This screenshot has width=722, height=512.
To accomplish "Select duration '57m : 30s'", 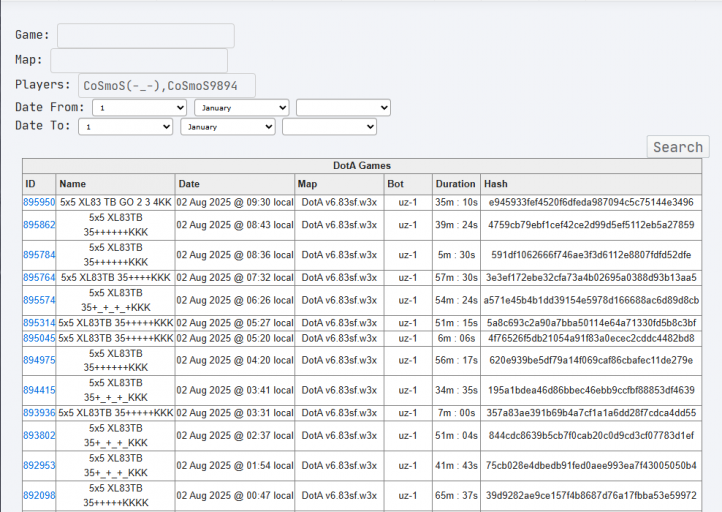I will click(456, 278).
